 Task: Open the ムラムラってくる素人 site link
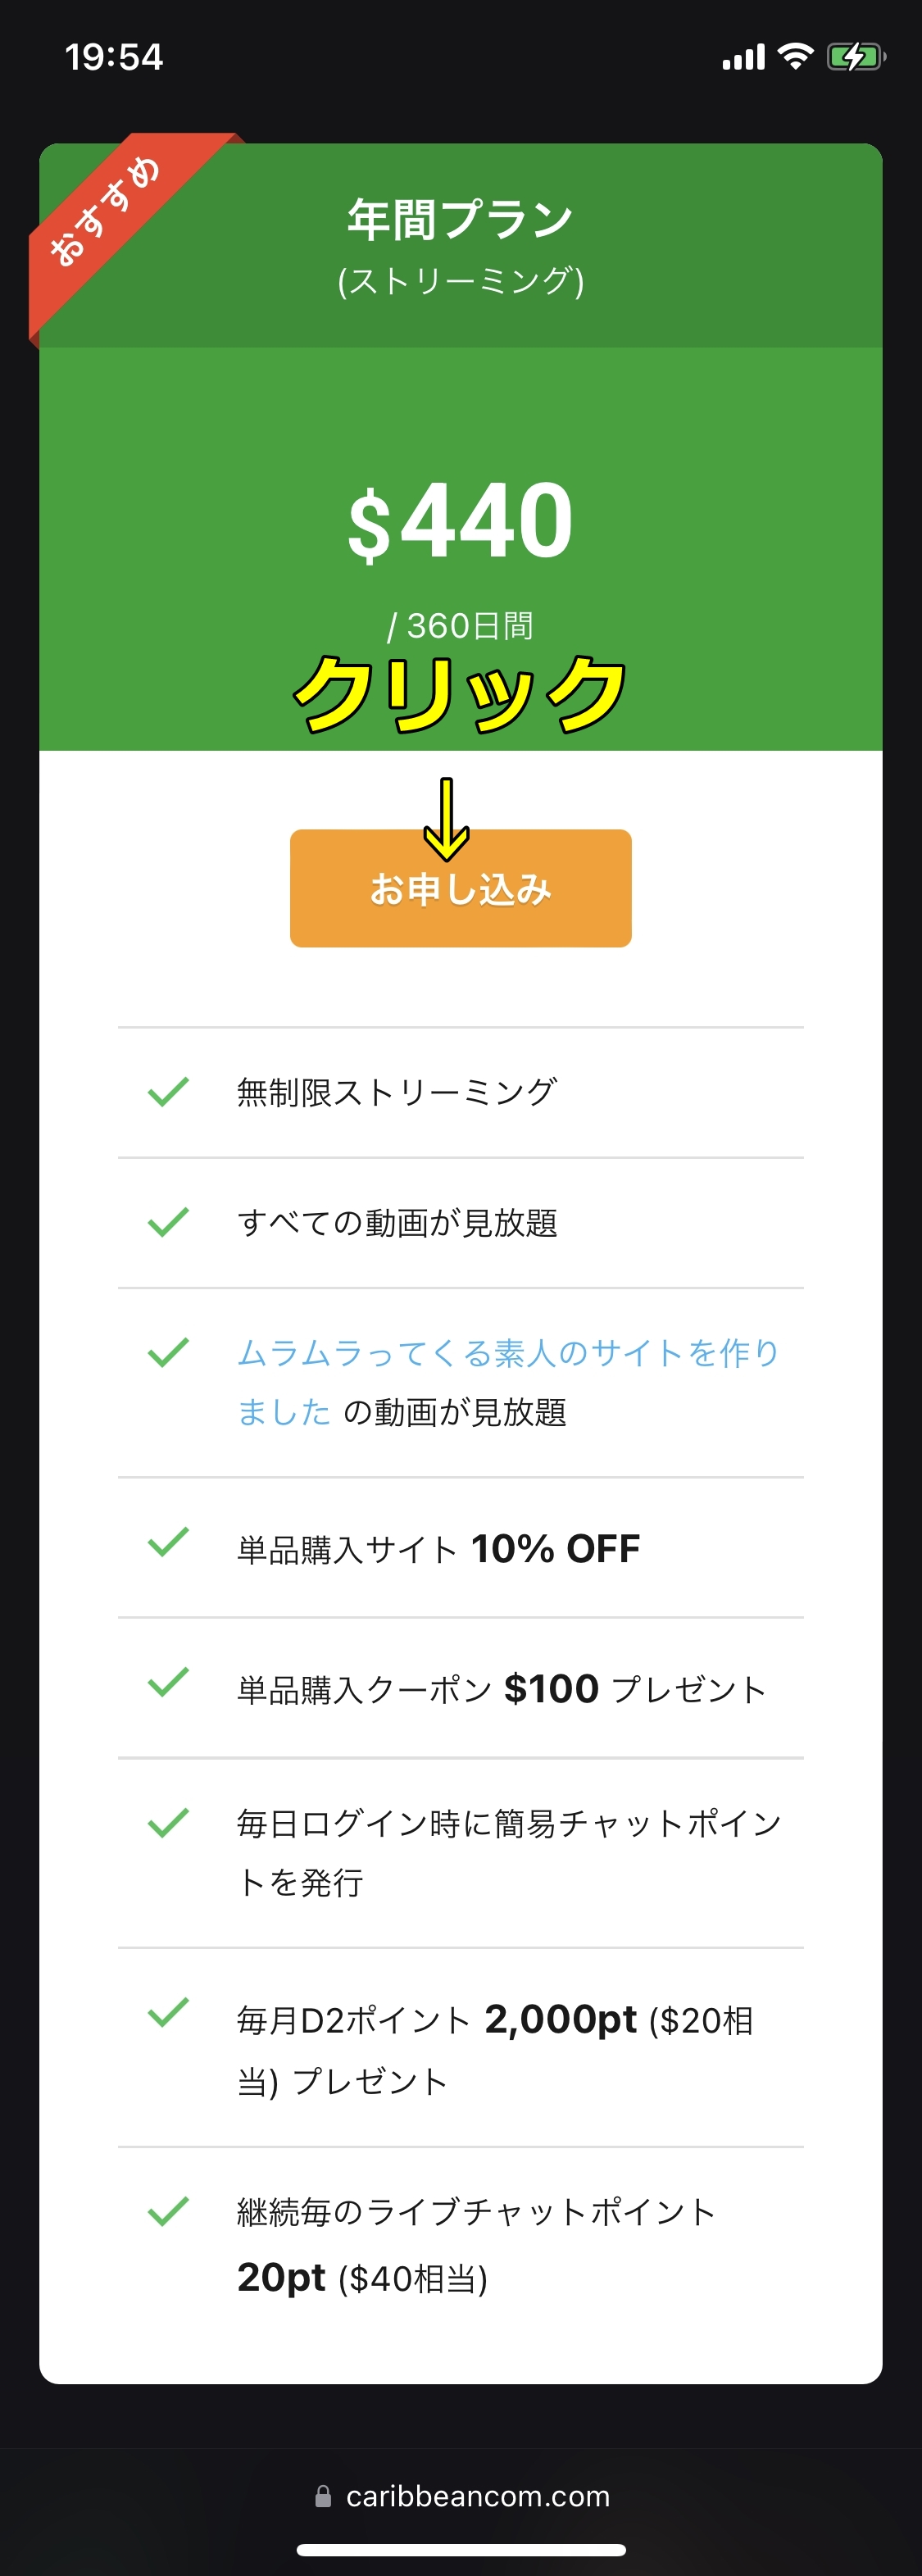(x=507, y=1353)
